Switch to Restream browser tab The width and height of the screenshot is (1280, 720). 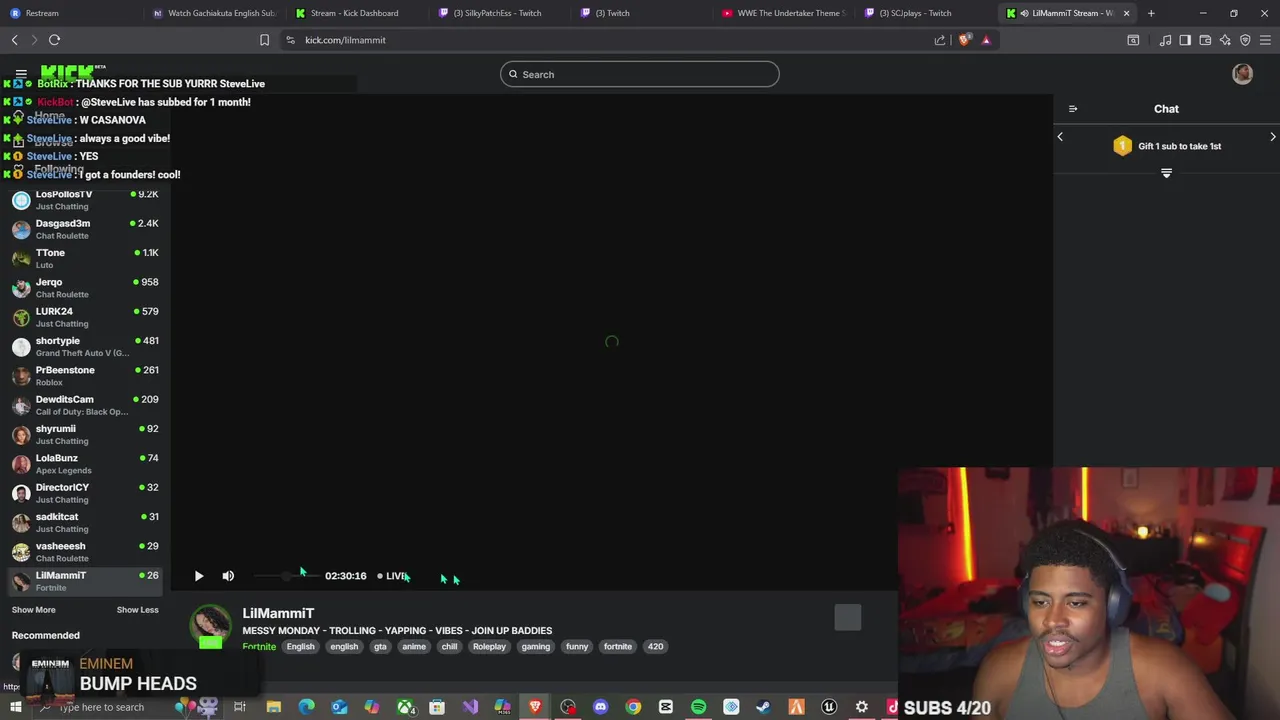[x=70, y=13]
